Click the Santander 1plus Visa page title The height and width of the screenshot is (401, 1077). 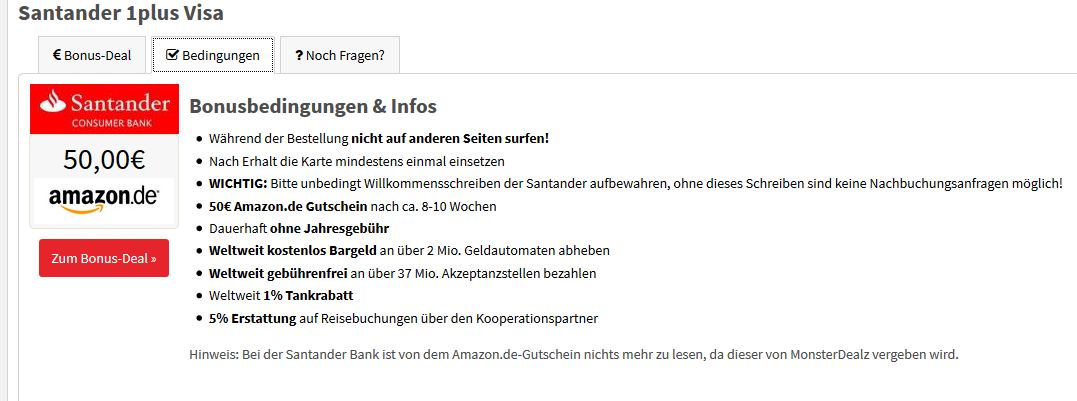pos(121,13)
